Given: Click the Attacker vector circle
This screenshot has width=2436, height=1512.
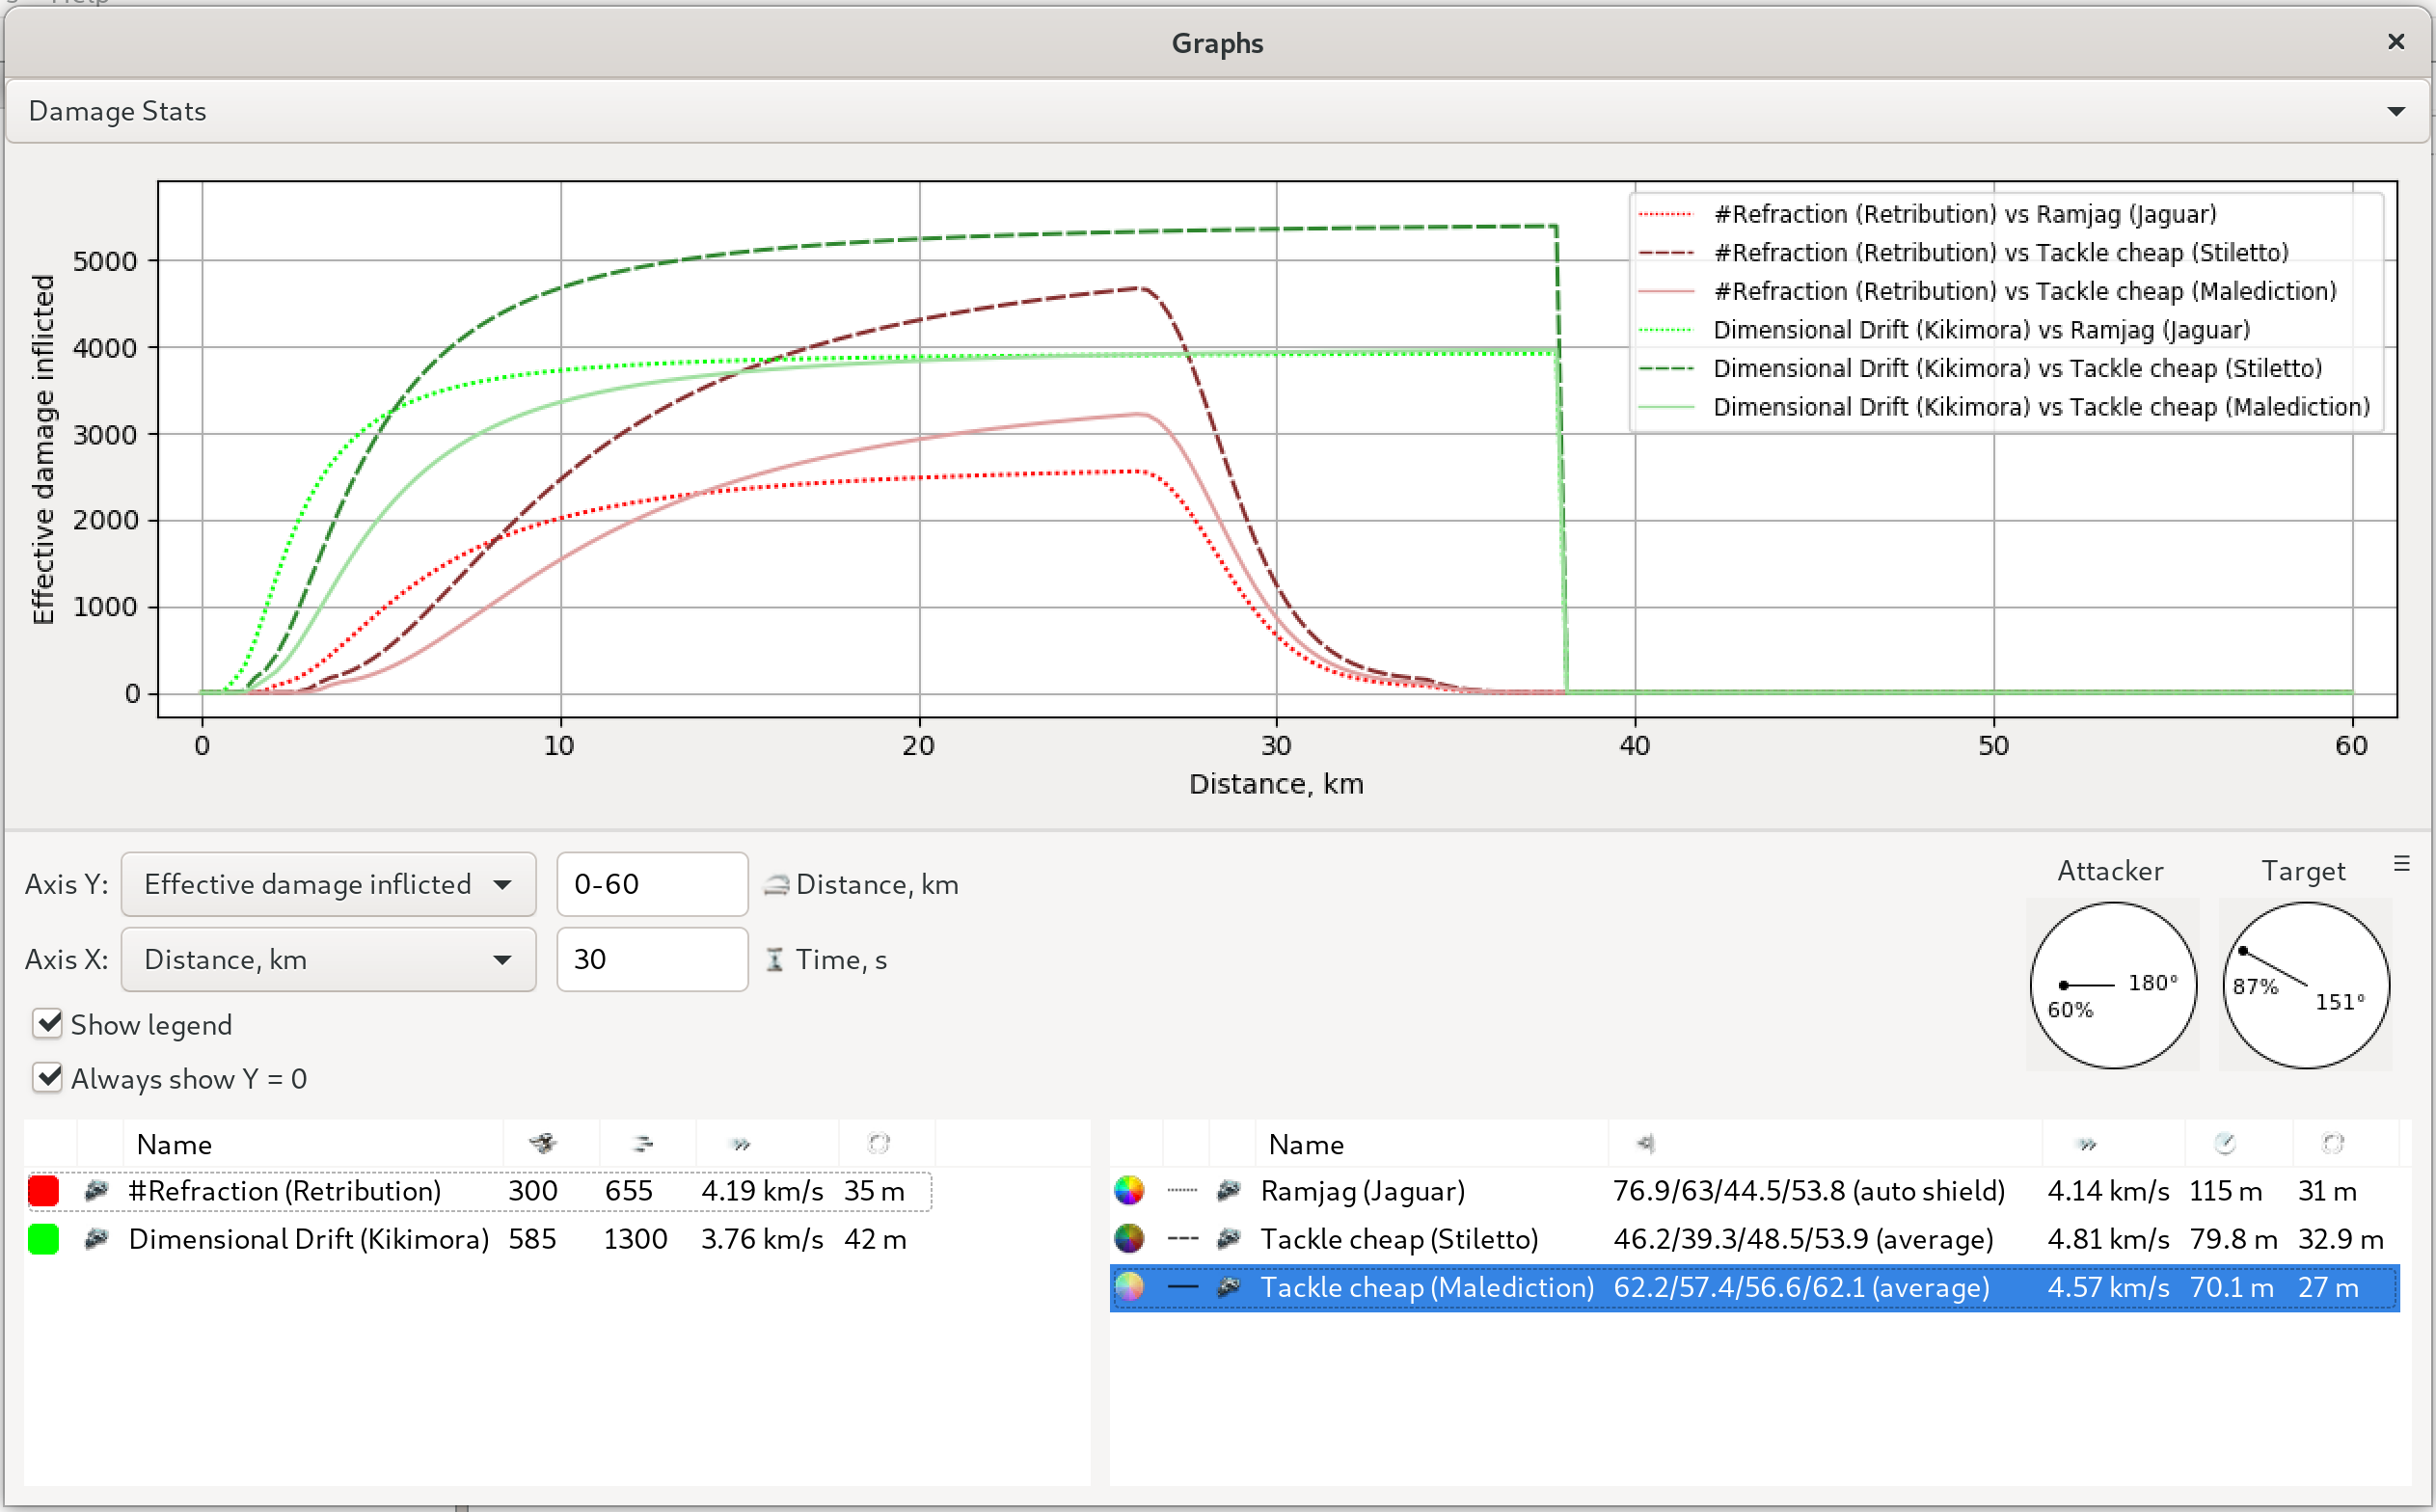Looking at the screenshot, I should (2112, 985).
